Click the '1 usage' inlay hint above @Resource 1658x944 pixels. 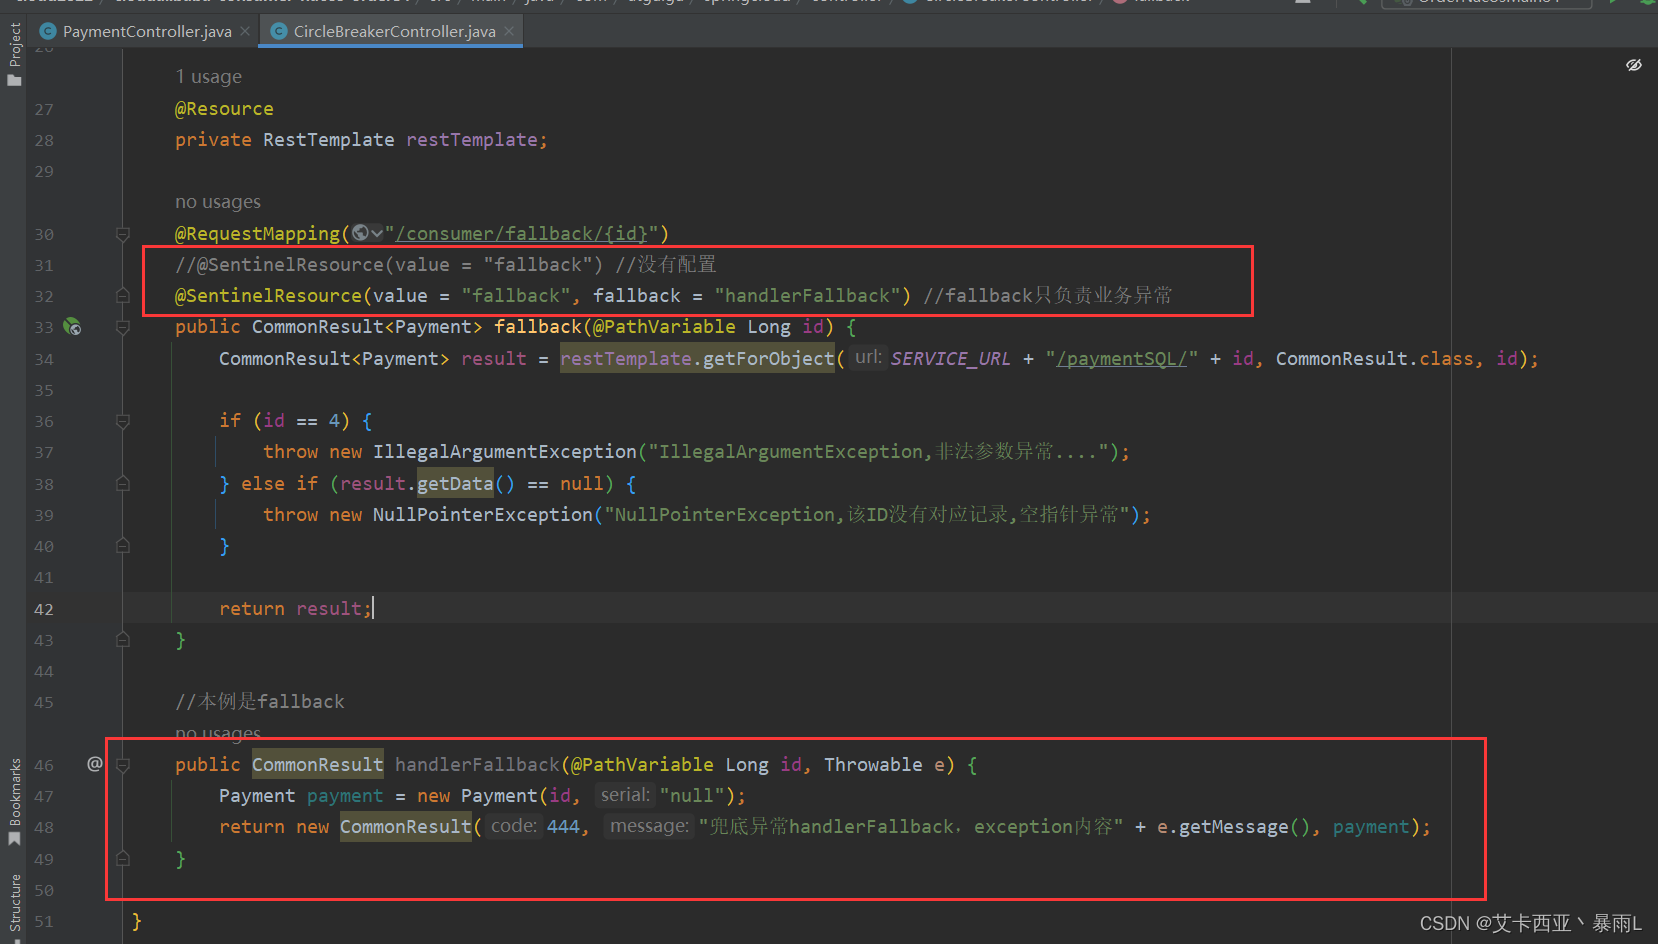pos(208,77)
